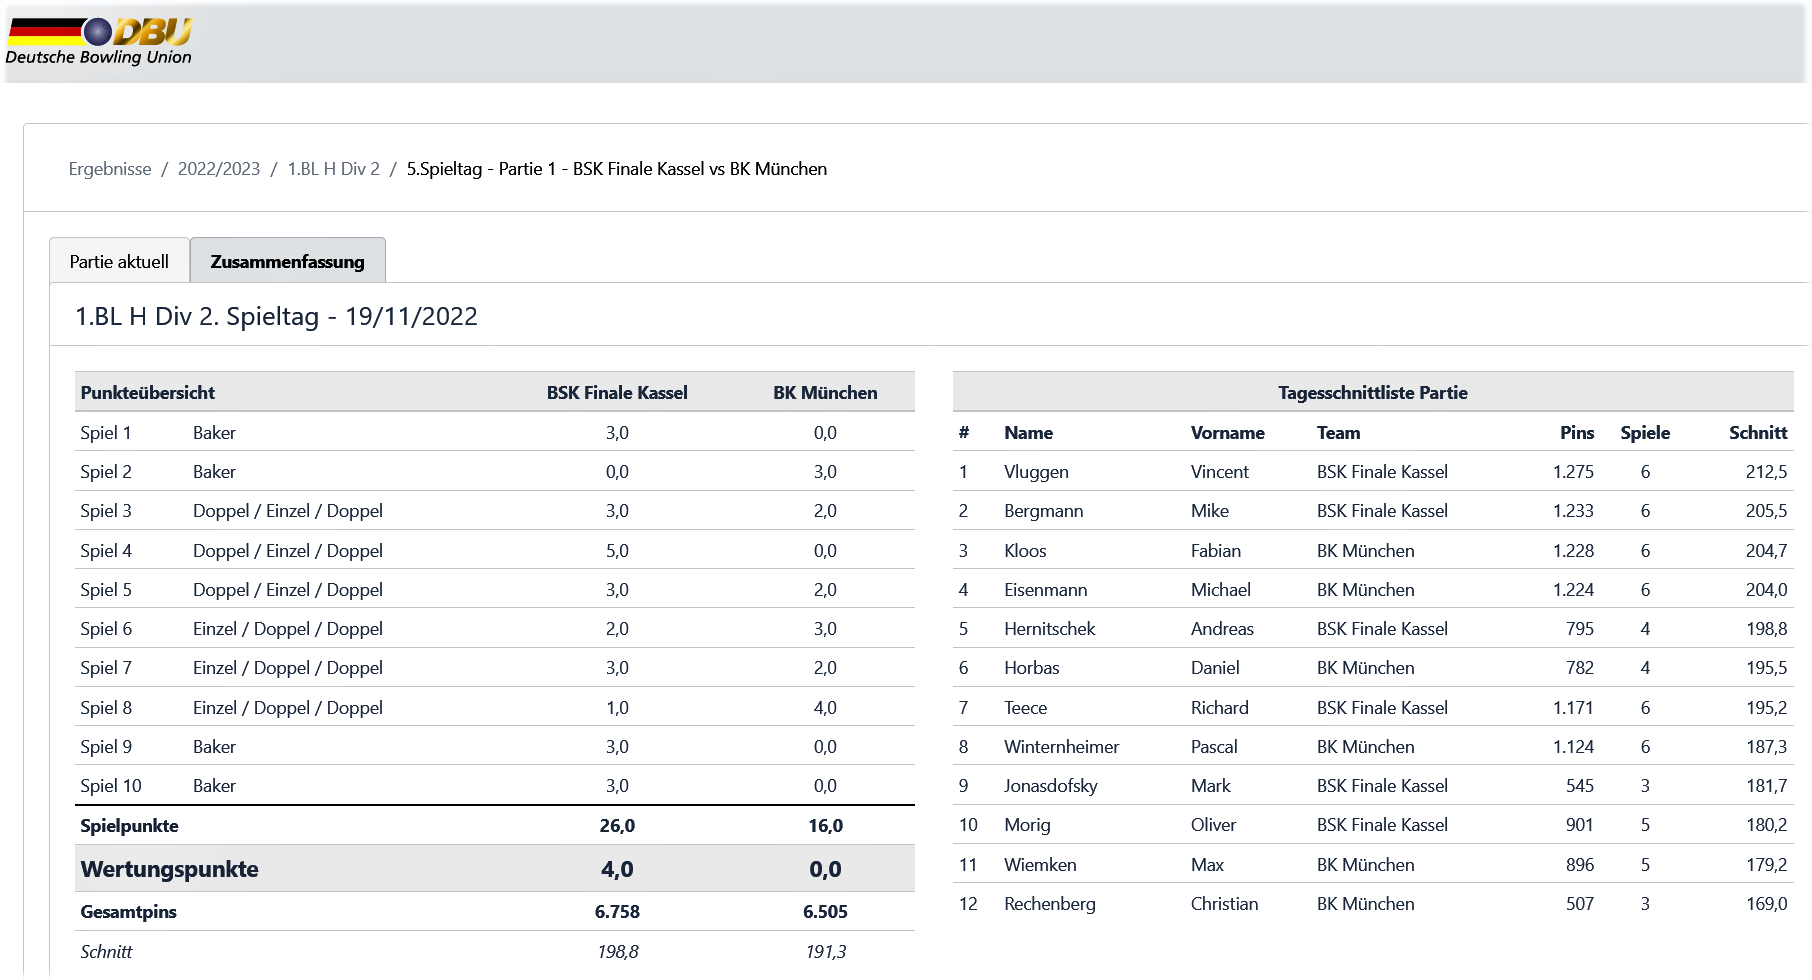Click the 198,8 team Schnitt value
This screenshot has width=1812, height=980.
(x=617, y=952)
